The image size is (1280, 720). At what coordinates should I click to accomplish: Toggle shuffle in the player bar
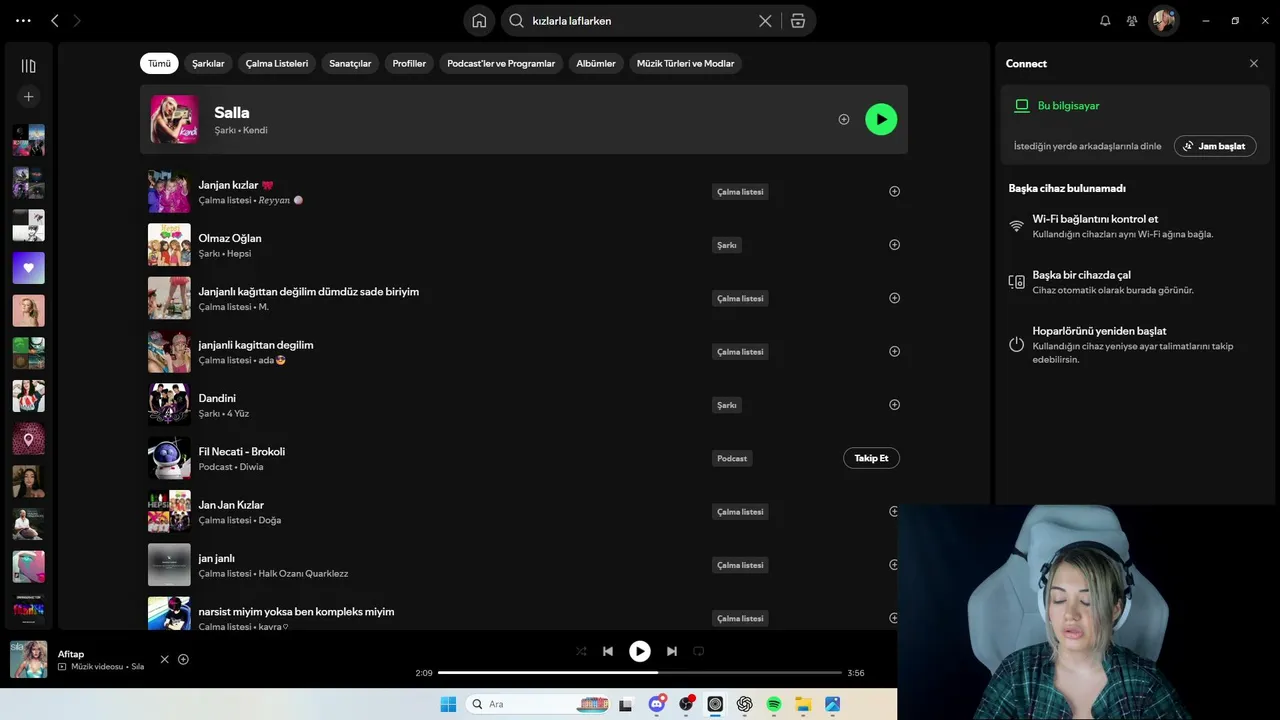[x=581, y=651]
